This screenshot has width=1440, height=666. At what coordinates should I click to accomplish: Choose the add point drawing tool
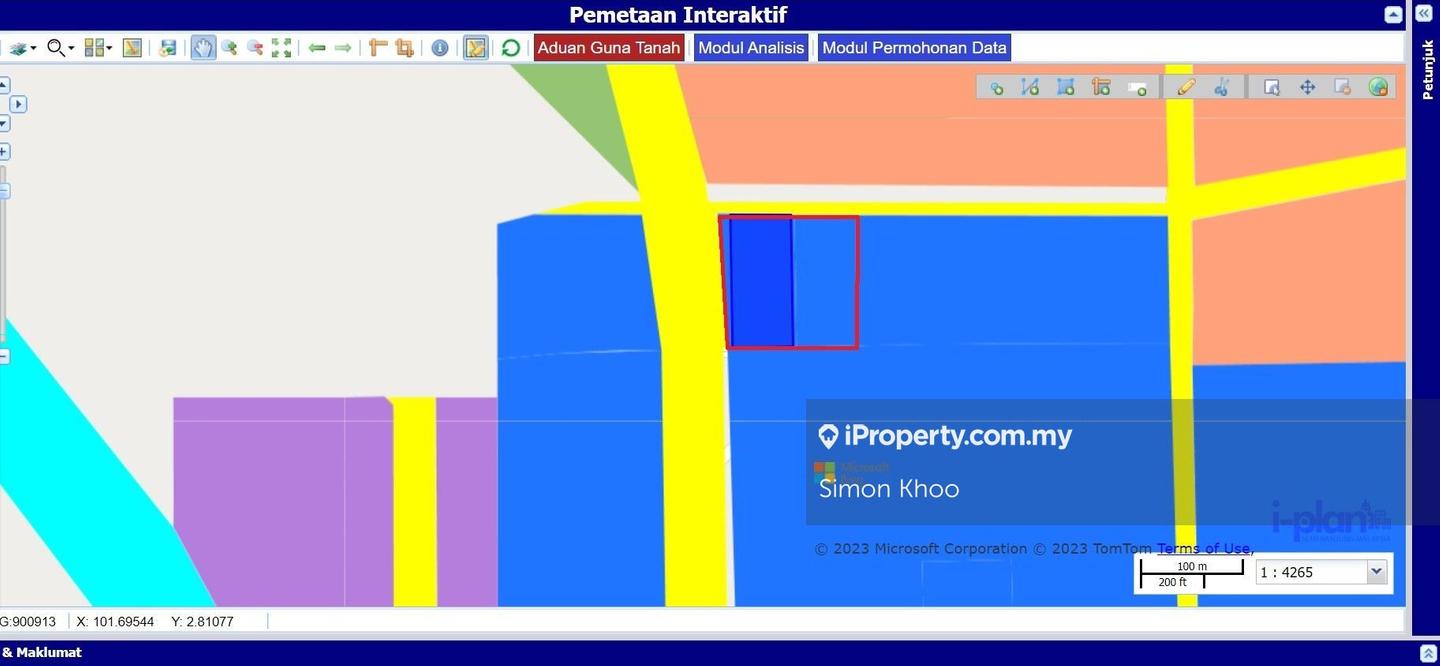[x=995, y=88]
